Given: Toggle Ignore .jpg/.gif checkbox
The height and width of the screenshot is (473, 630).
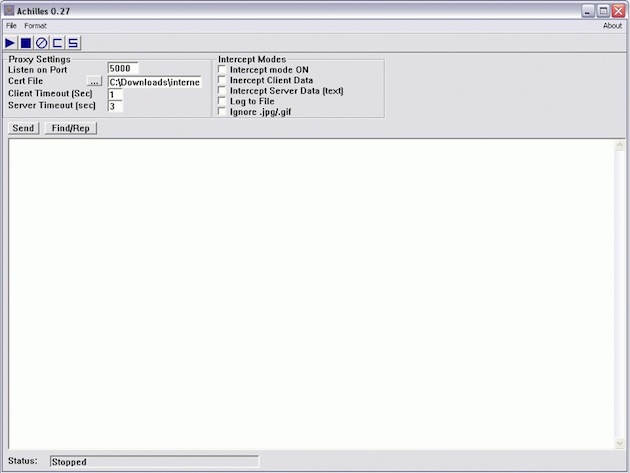Looking at the screenshot, I should (222, 112).
